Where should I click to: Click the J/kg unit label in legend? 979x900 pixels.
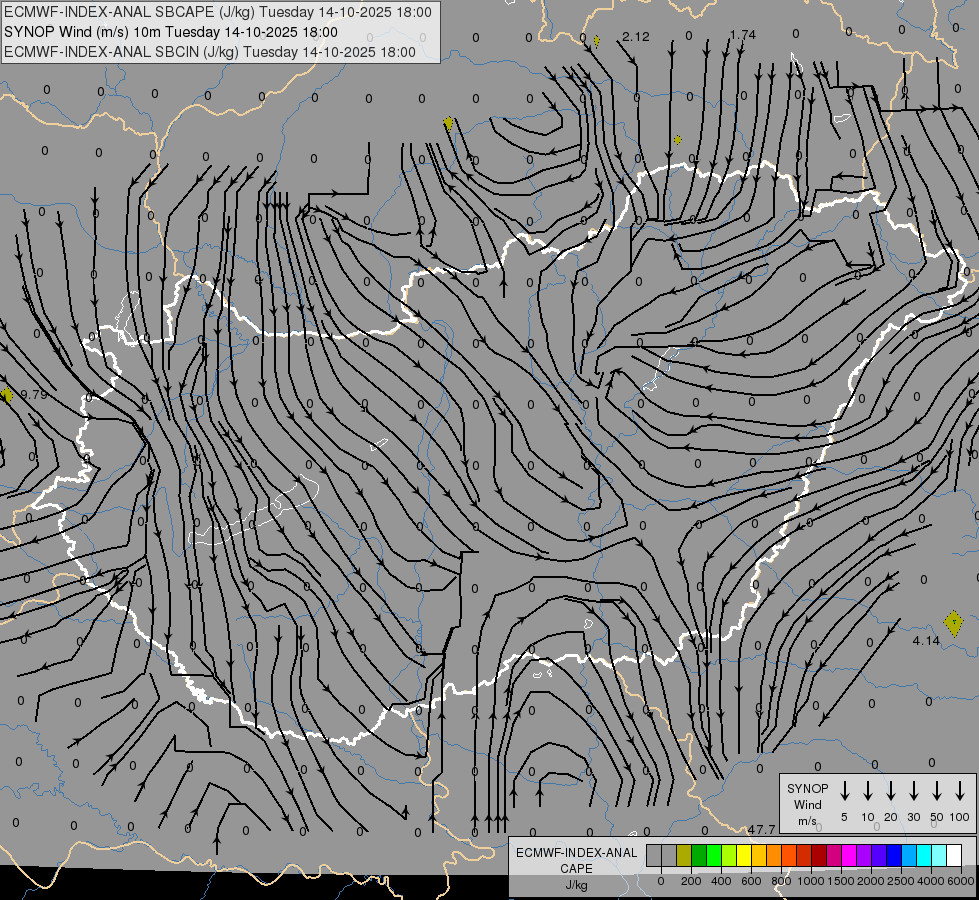coord(576,885)
